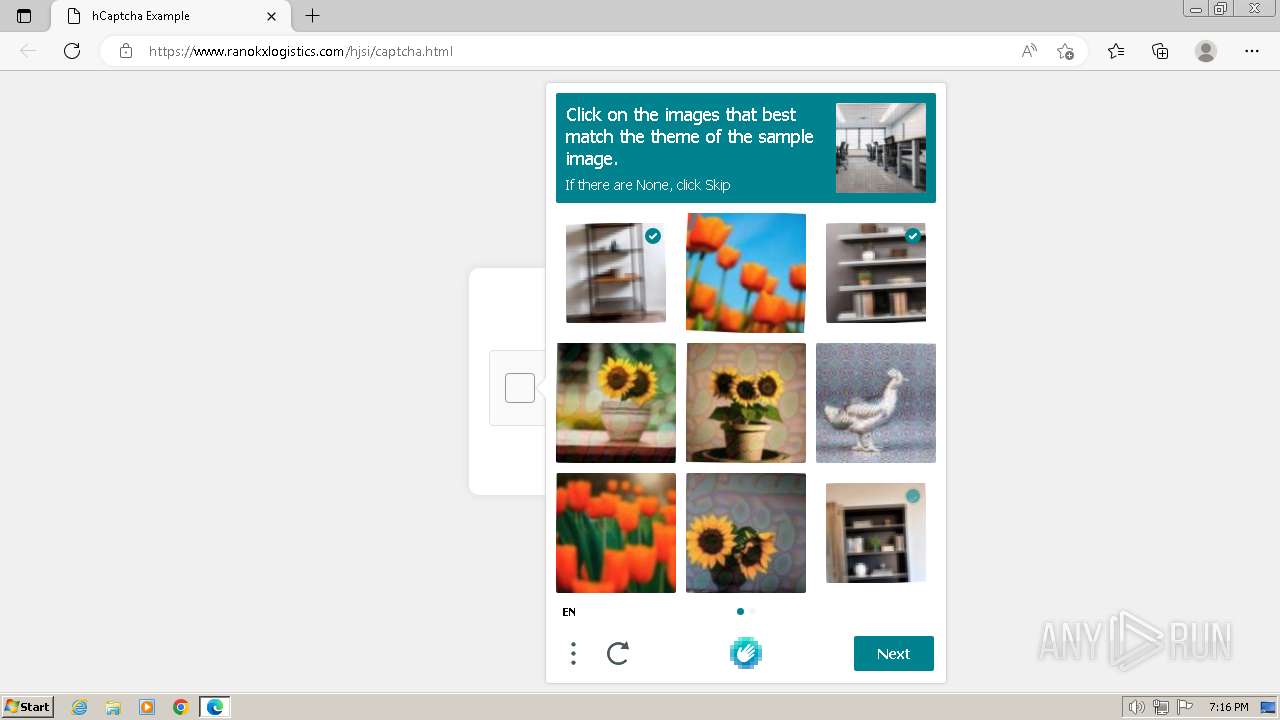Image resolution: width=1280 pixels, height=720 pixels.
Task: Deselect the metal rack shelf image
Action: [616, 273]
